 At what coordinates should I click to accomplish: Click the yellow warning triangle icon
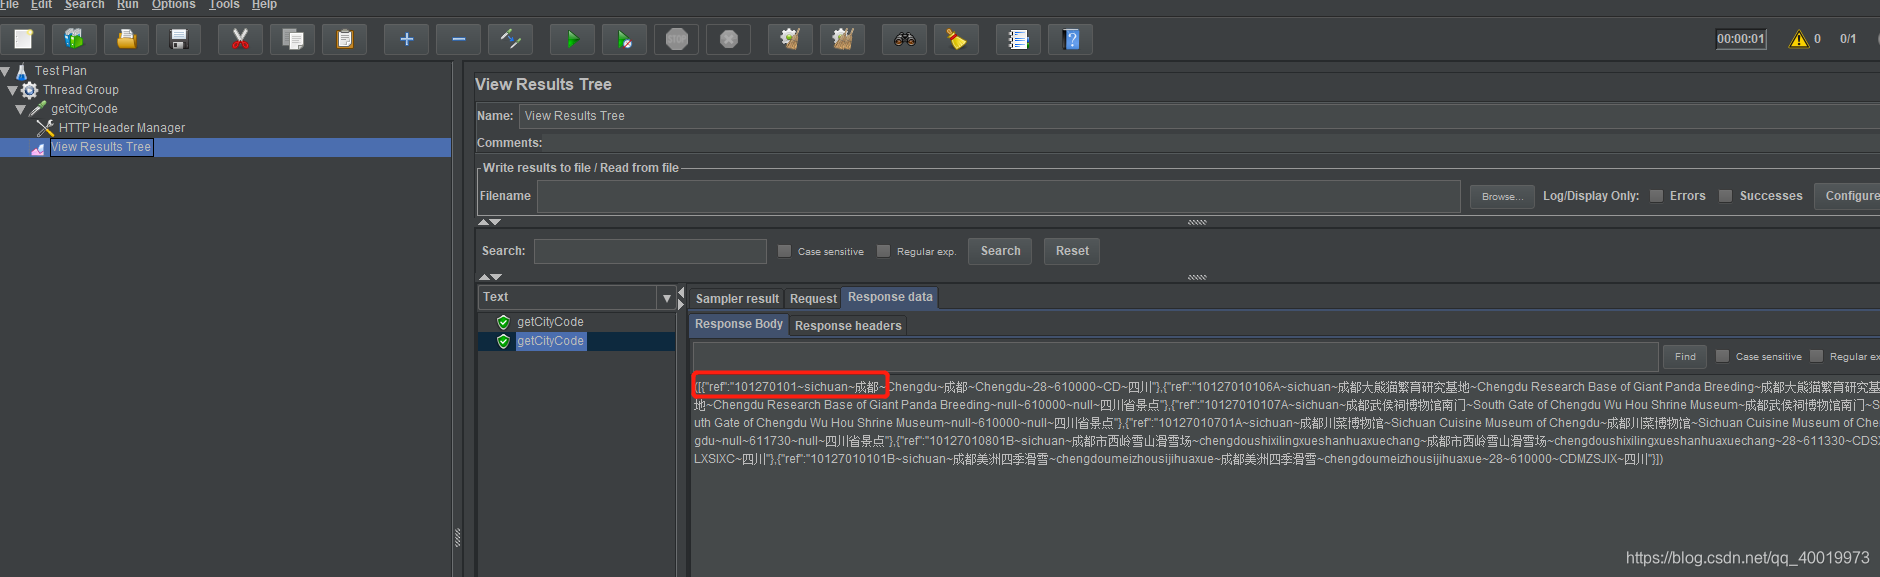click(1799, 39)
